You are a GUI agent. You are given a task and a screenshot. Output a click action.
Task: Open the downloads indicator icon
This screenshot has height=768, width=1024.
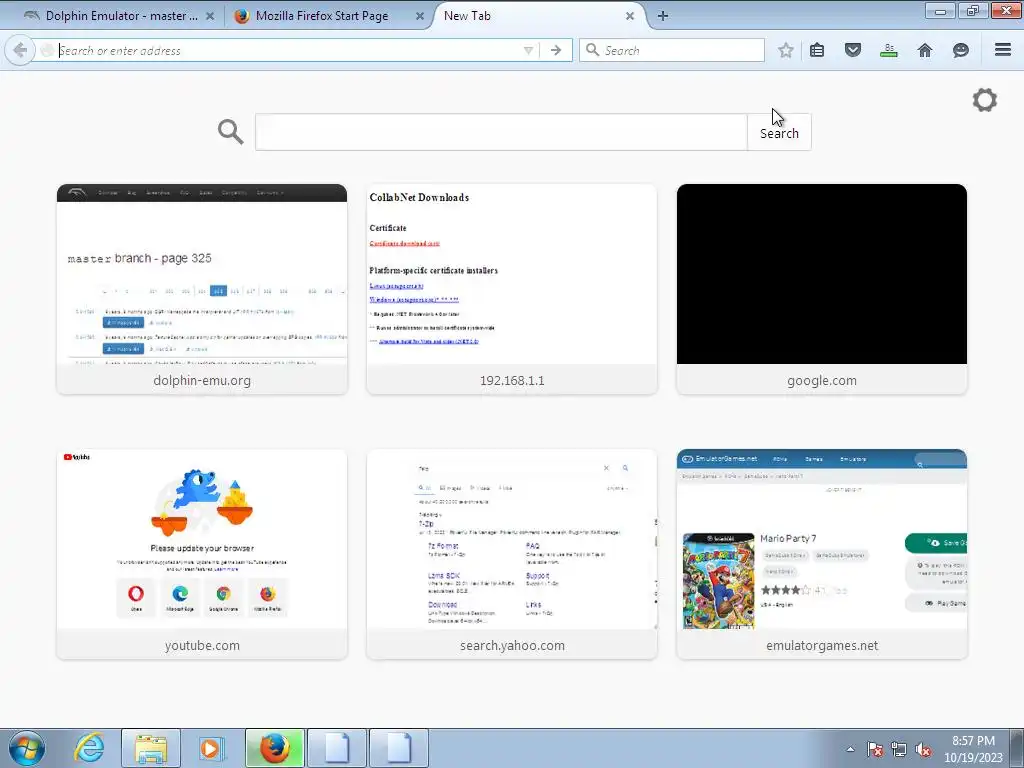(x=889, y=50)
